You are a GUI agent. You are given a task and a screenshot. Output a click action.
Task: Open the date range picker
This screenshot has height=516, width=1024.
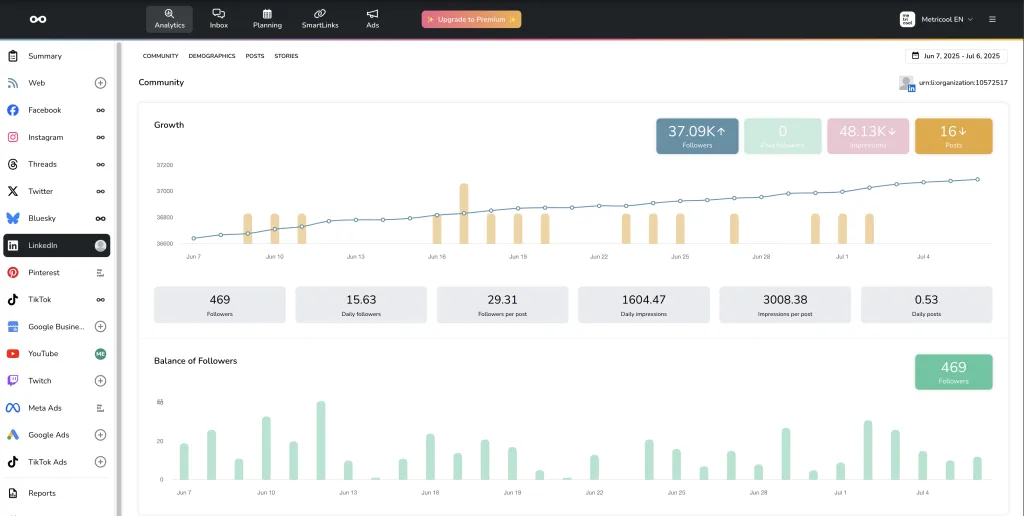[956, 56]
